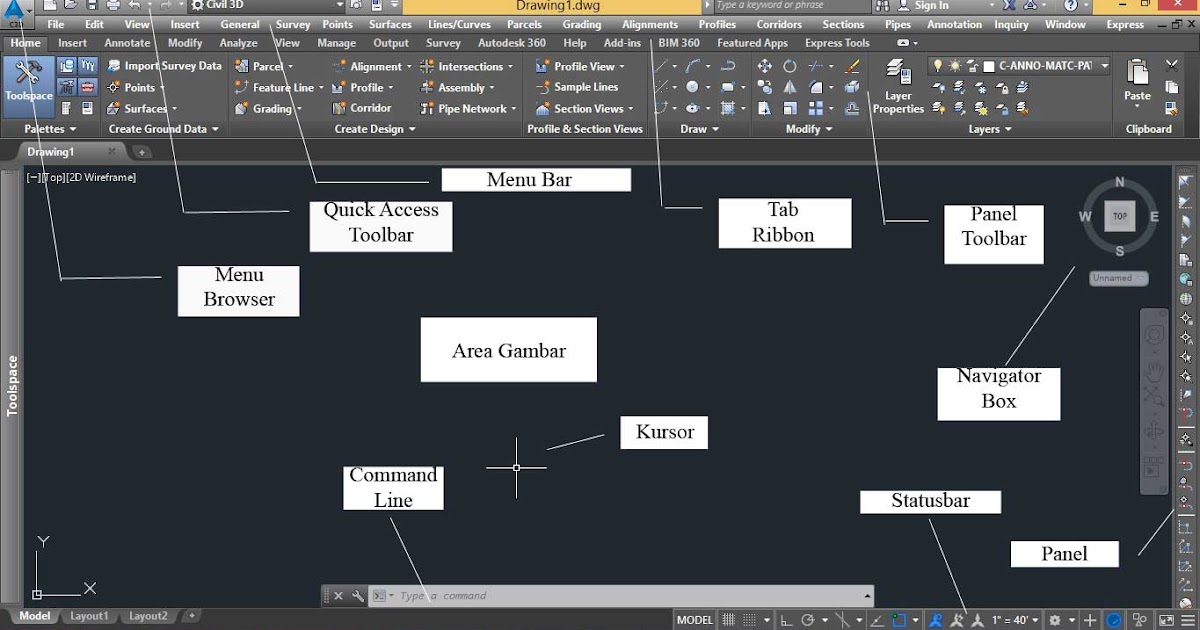The width and height of the screenshot is (1200, 630).
Task: Click the layer color swatch in Layers panel
Action: (989, 66)
